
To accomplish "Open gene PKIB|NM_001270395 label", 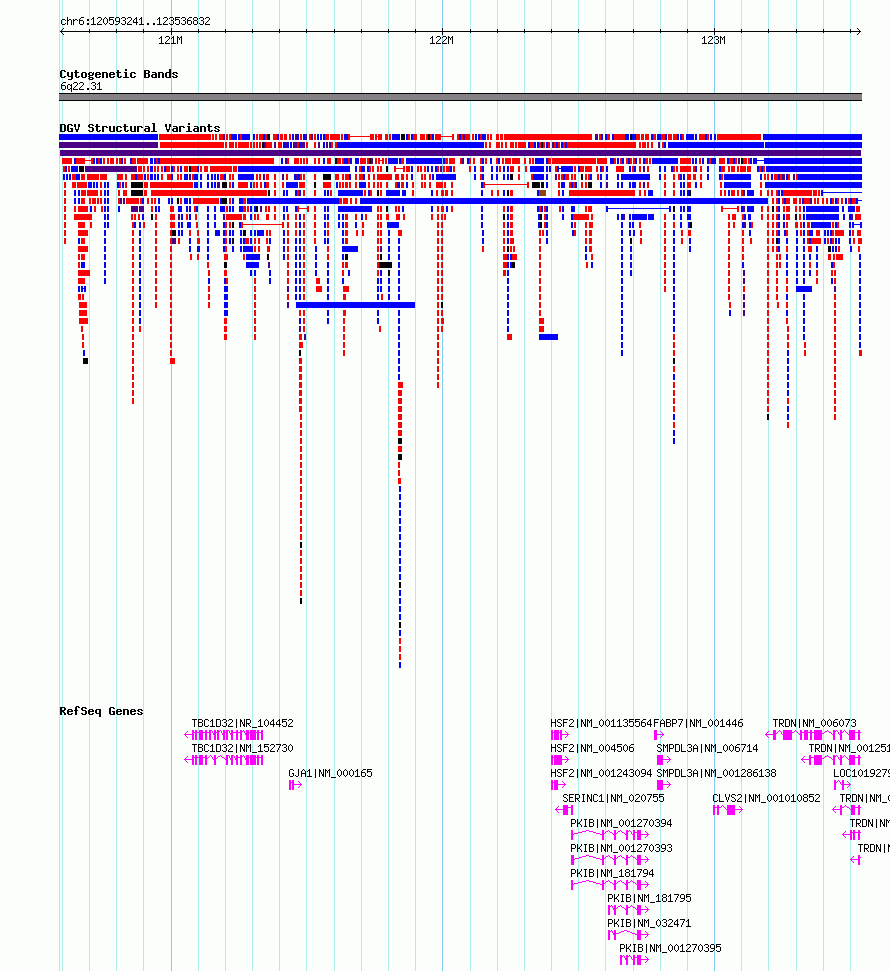I will [x=670, y=948].
